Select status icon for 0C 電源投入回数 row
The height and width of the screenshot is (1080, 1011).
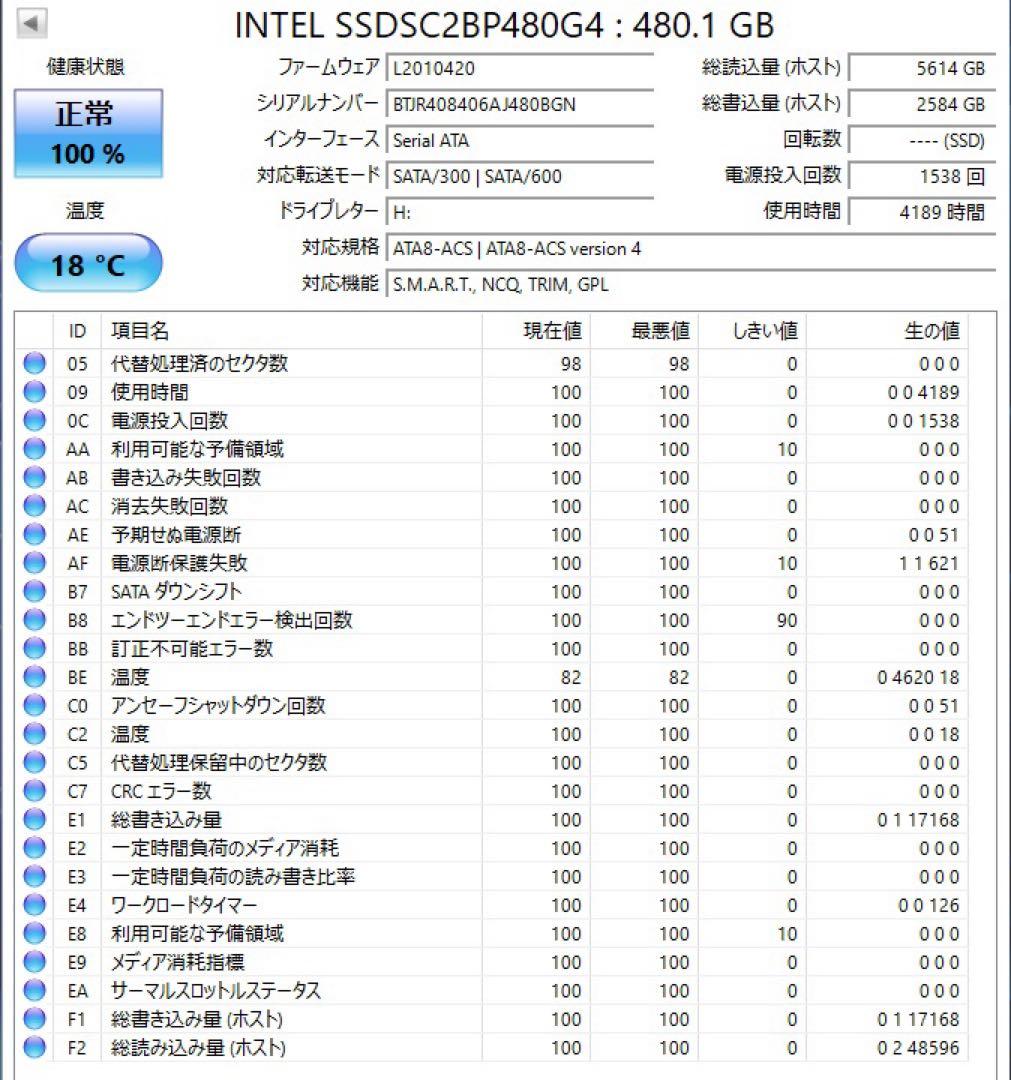click(34, 420)
